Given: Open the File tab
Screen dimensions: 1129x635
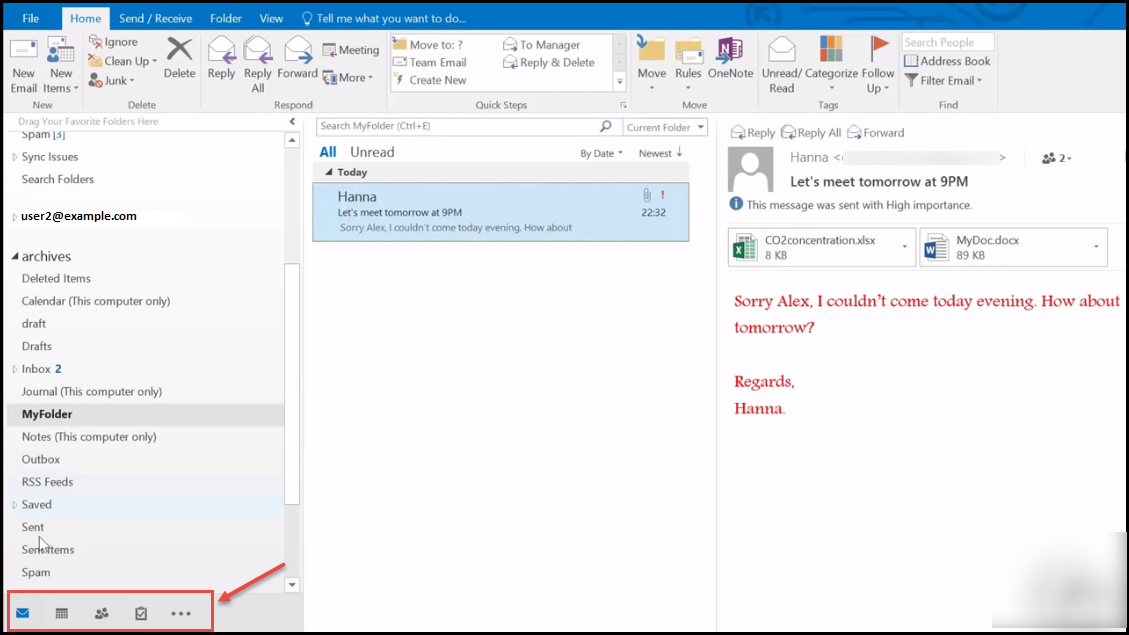Looking at the screenshot, I should point(30,18).
